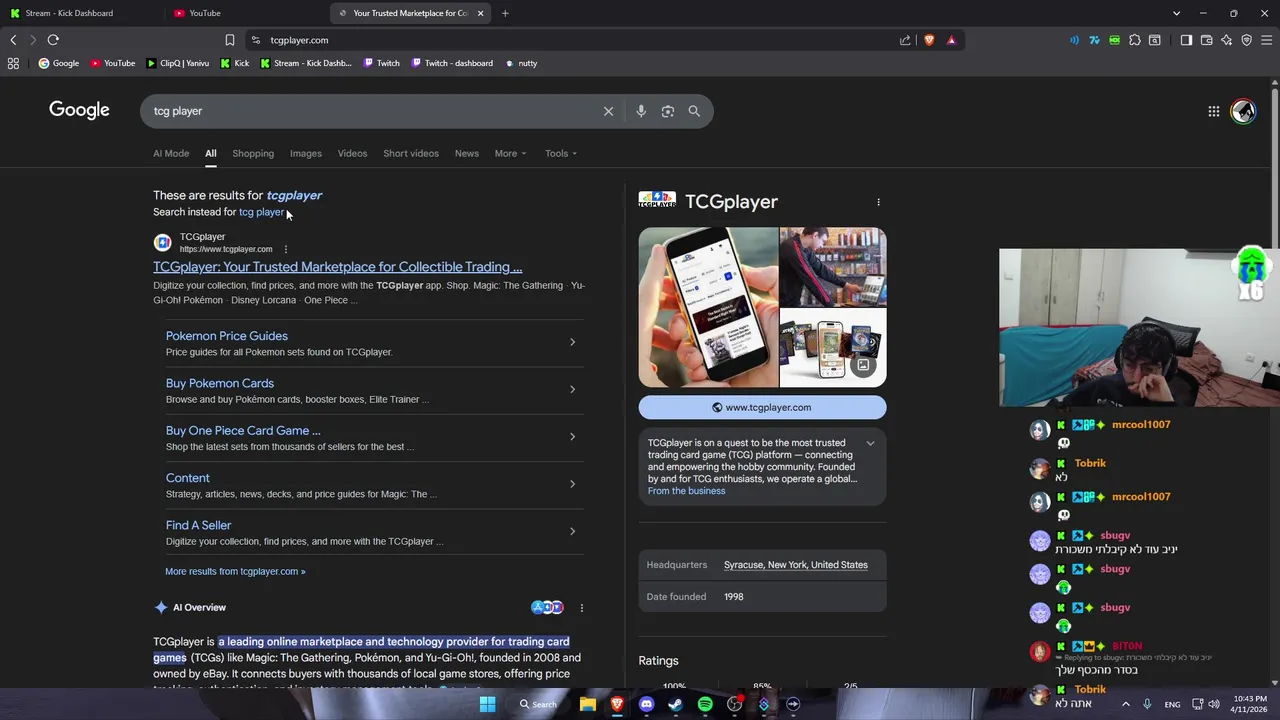Go back to the previous page
The height and width of the screenshot is (720, 1280).
click(13, 40)
